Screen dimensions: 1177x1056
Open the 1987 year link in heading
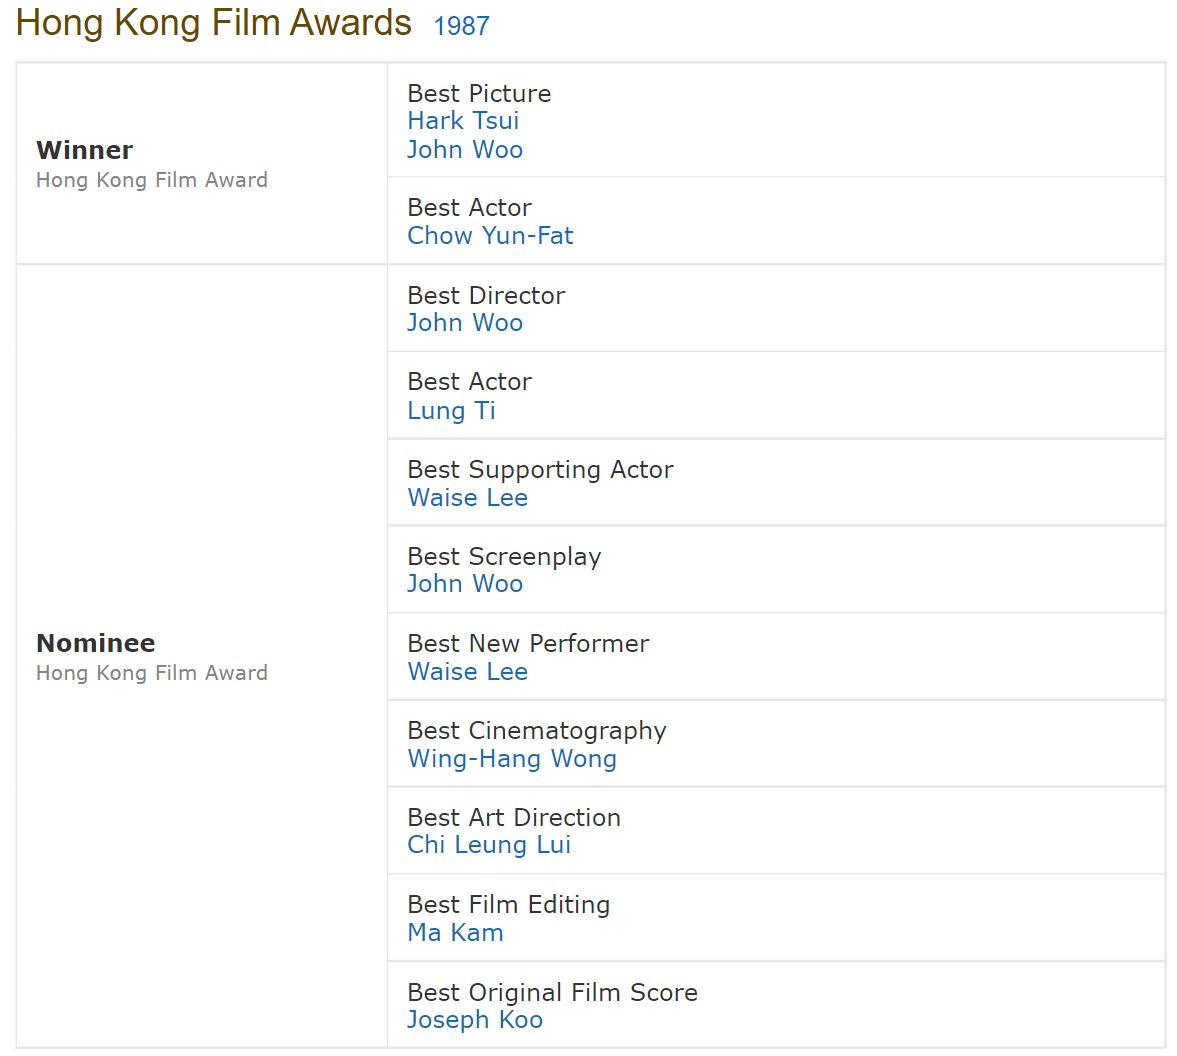pyautogui.click(x=461, y=26)
